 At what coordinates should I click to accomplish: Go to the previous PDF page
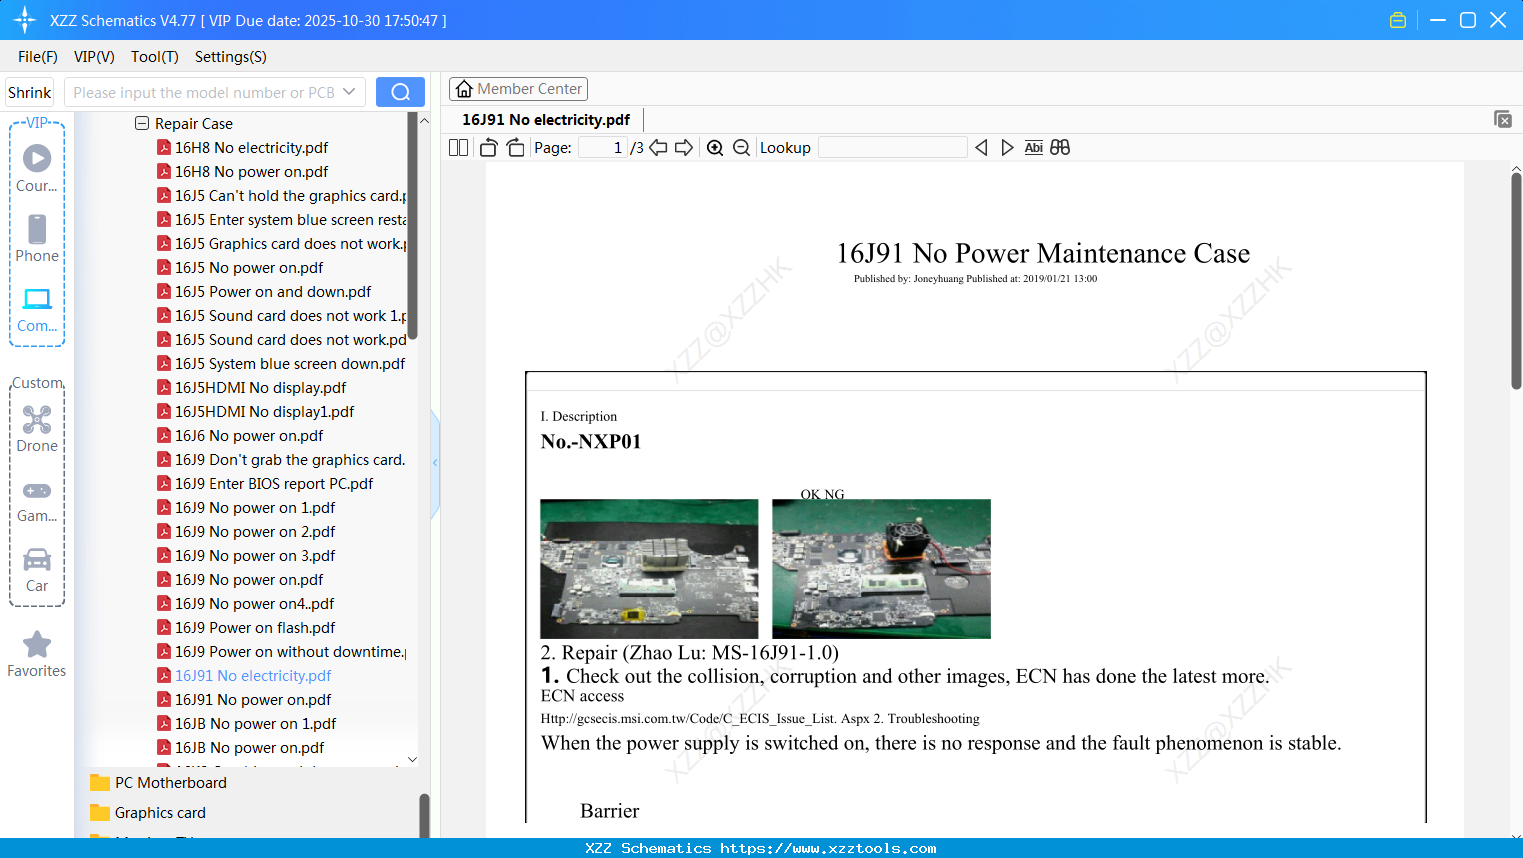(658, 148)
